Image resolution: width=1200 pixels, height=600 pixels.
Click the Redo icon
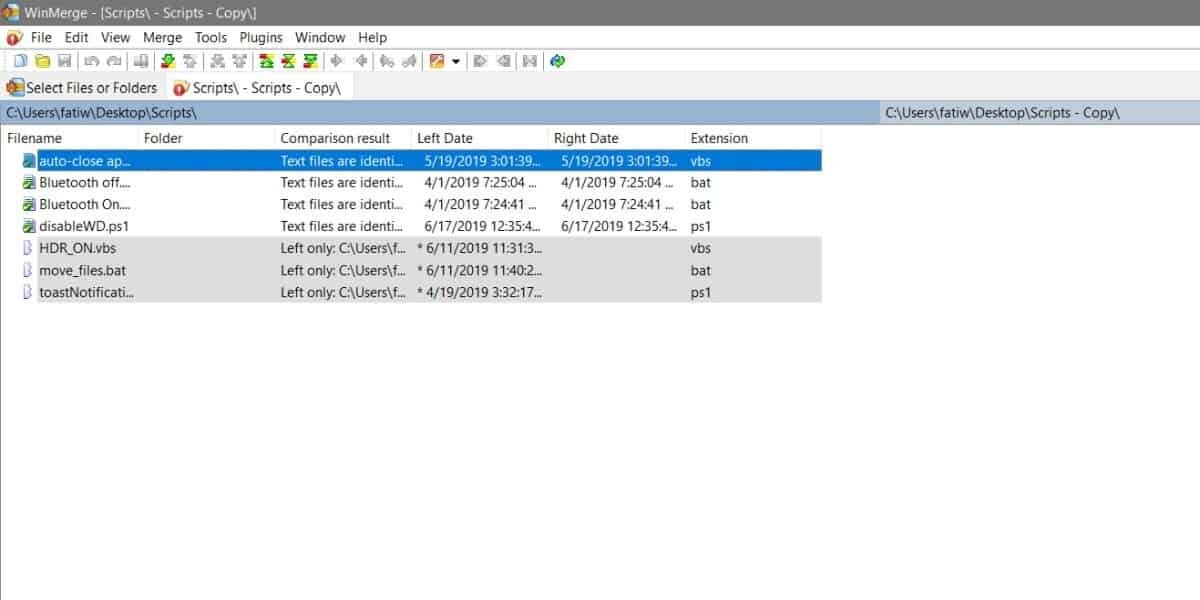pos(113,60)
